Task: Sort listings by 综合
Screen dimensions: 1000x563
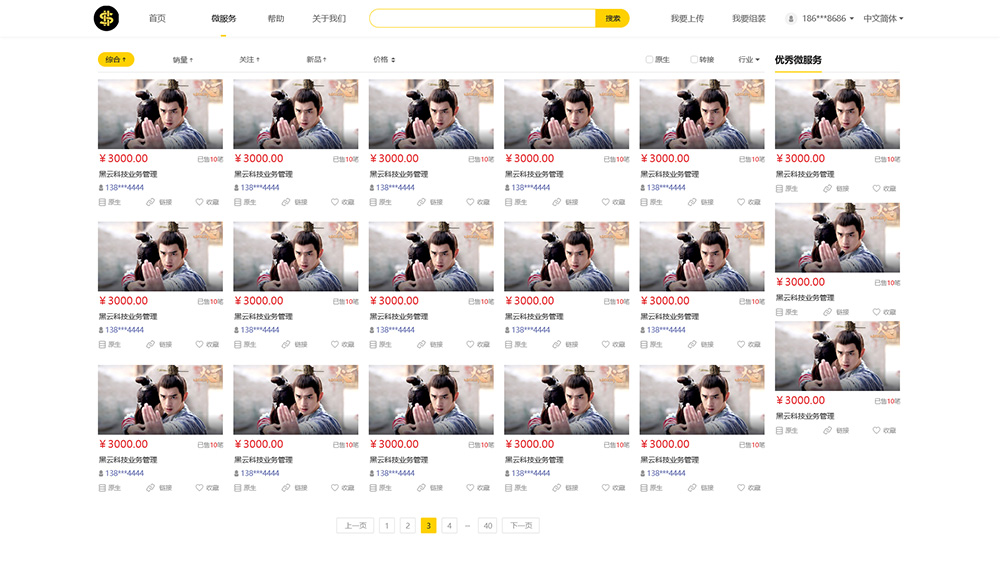Action: [116, 59]
